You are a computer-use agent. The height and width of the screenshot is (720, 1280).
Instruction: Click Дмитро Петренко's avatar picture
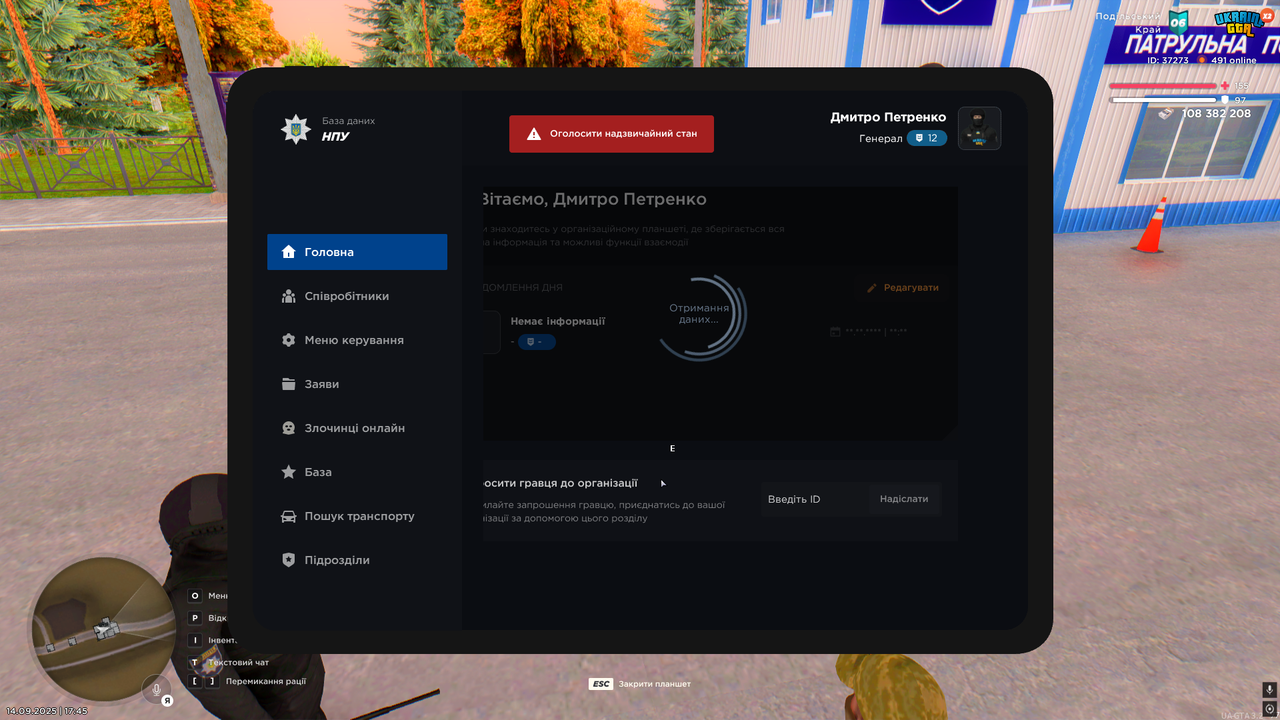[979, 128]
